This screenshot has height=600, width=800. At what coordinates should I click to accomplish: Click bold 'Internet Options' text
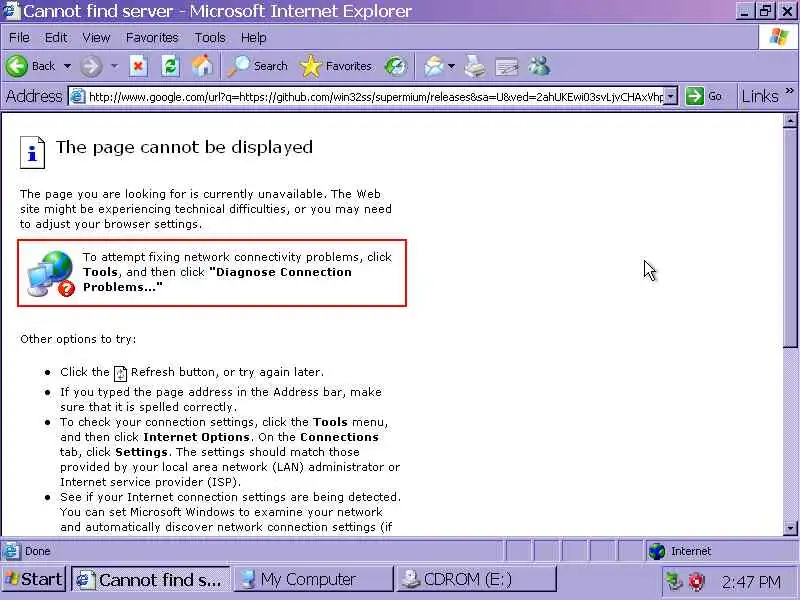tap(196, 437)
